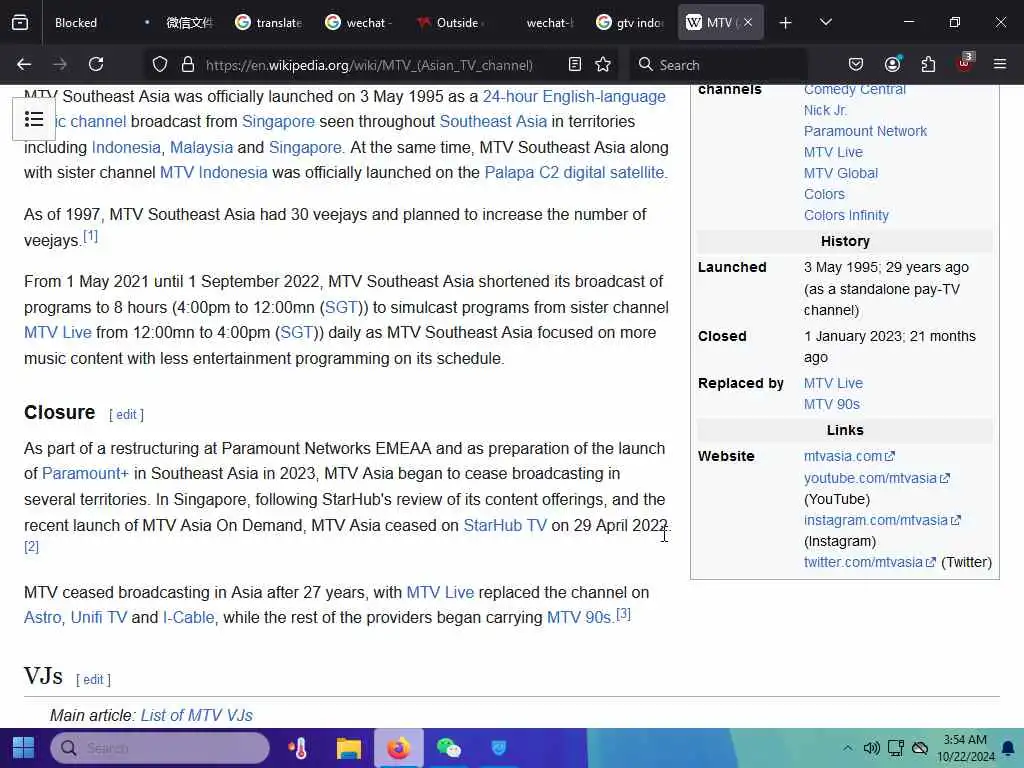View site security padlock info

click(x=188, y=64)
